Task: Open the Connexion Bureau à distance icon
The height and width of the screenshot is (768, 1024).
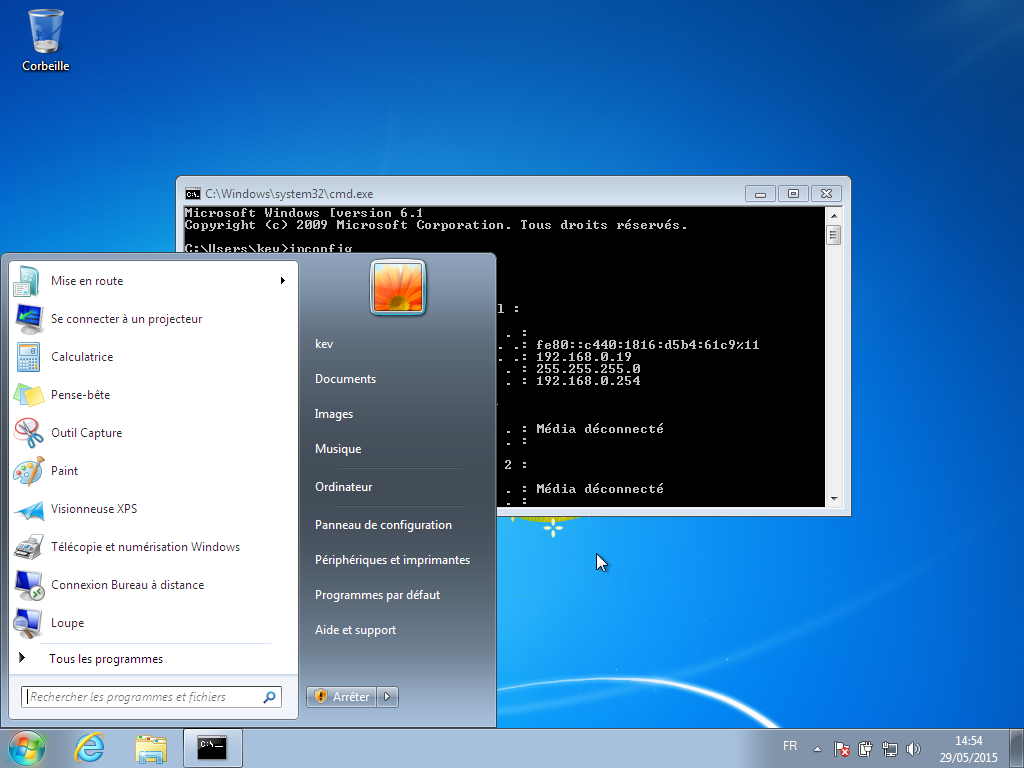Action: [x=29, y=584]
